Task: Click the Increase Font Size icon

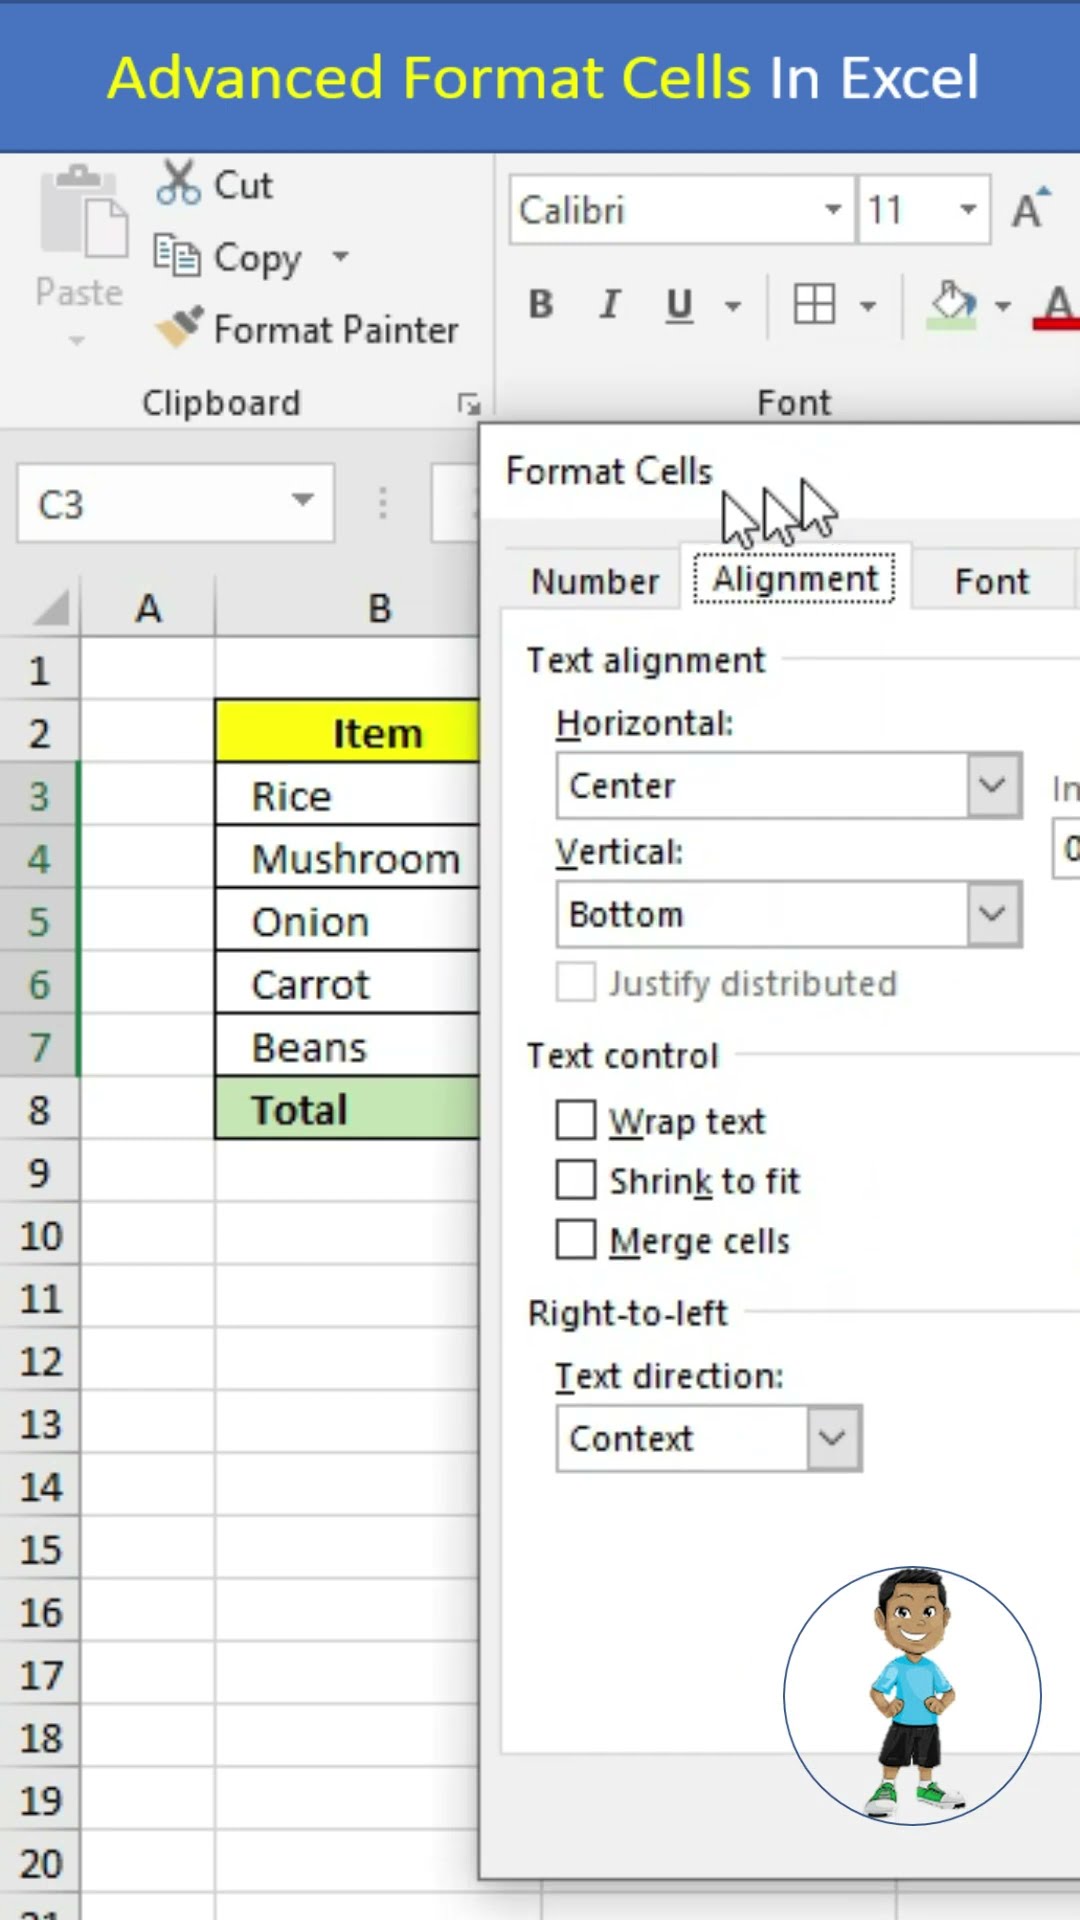Action: coord(1030,209)
